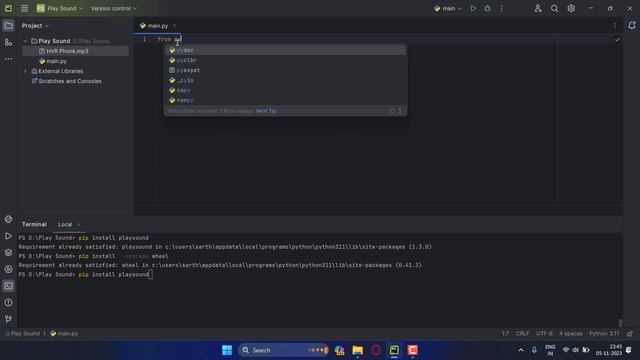Open the Structure tool window icon
Viewport: 640px width, 360px height.
point(8,42)
